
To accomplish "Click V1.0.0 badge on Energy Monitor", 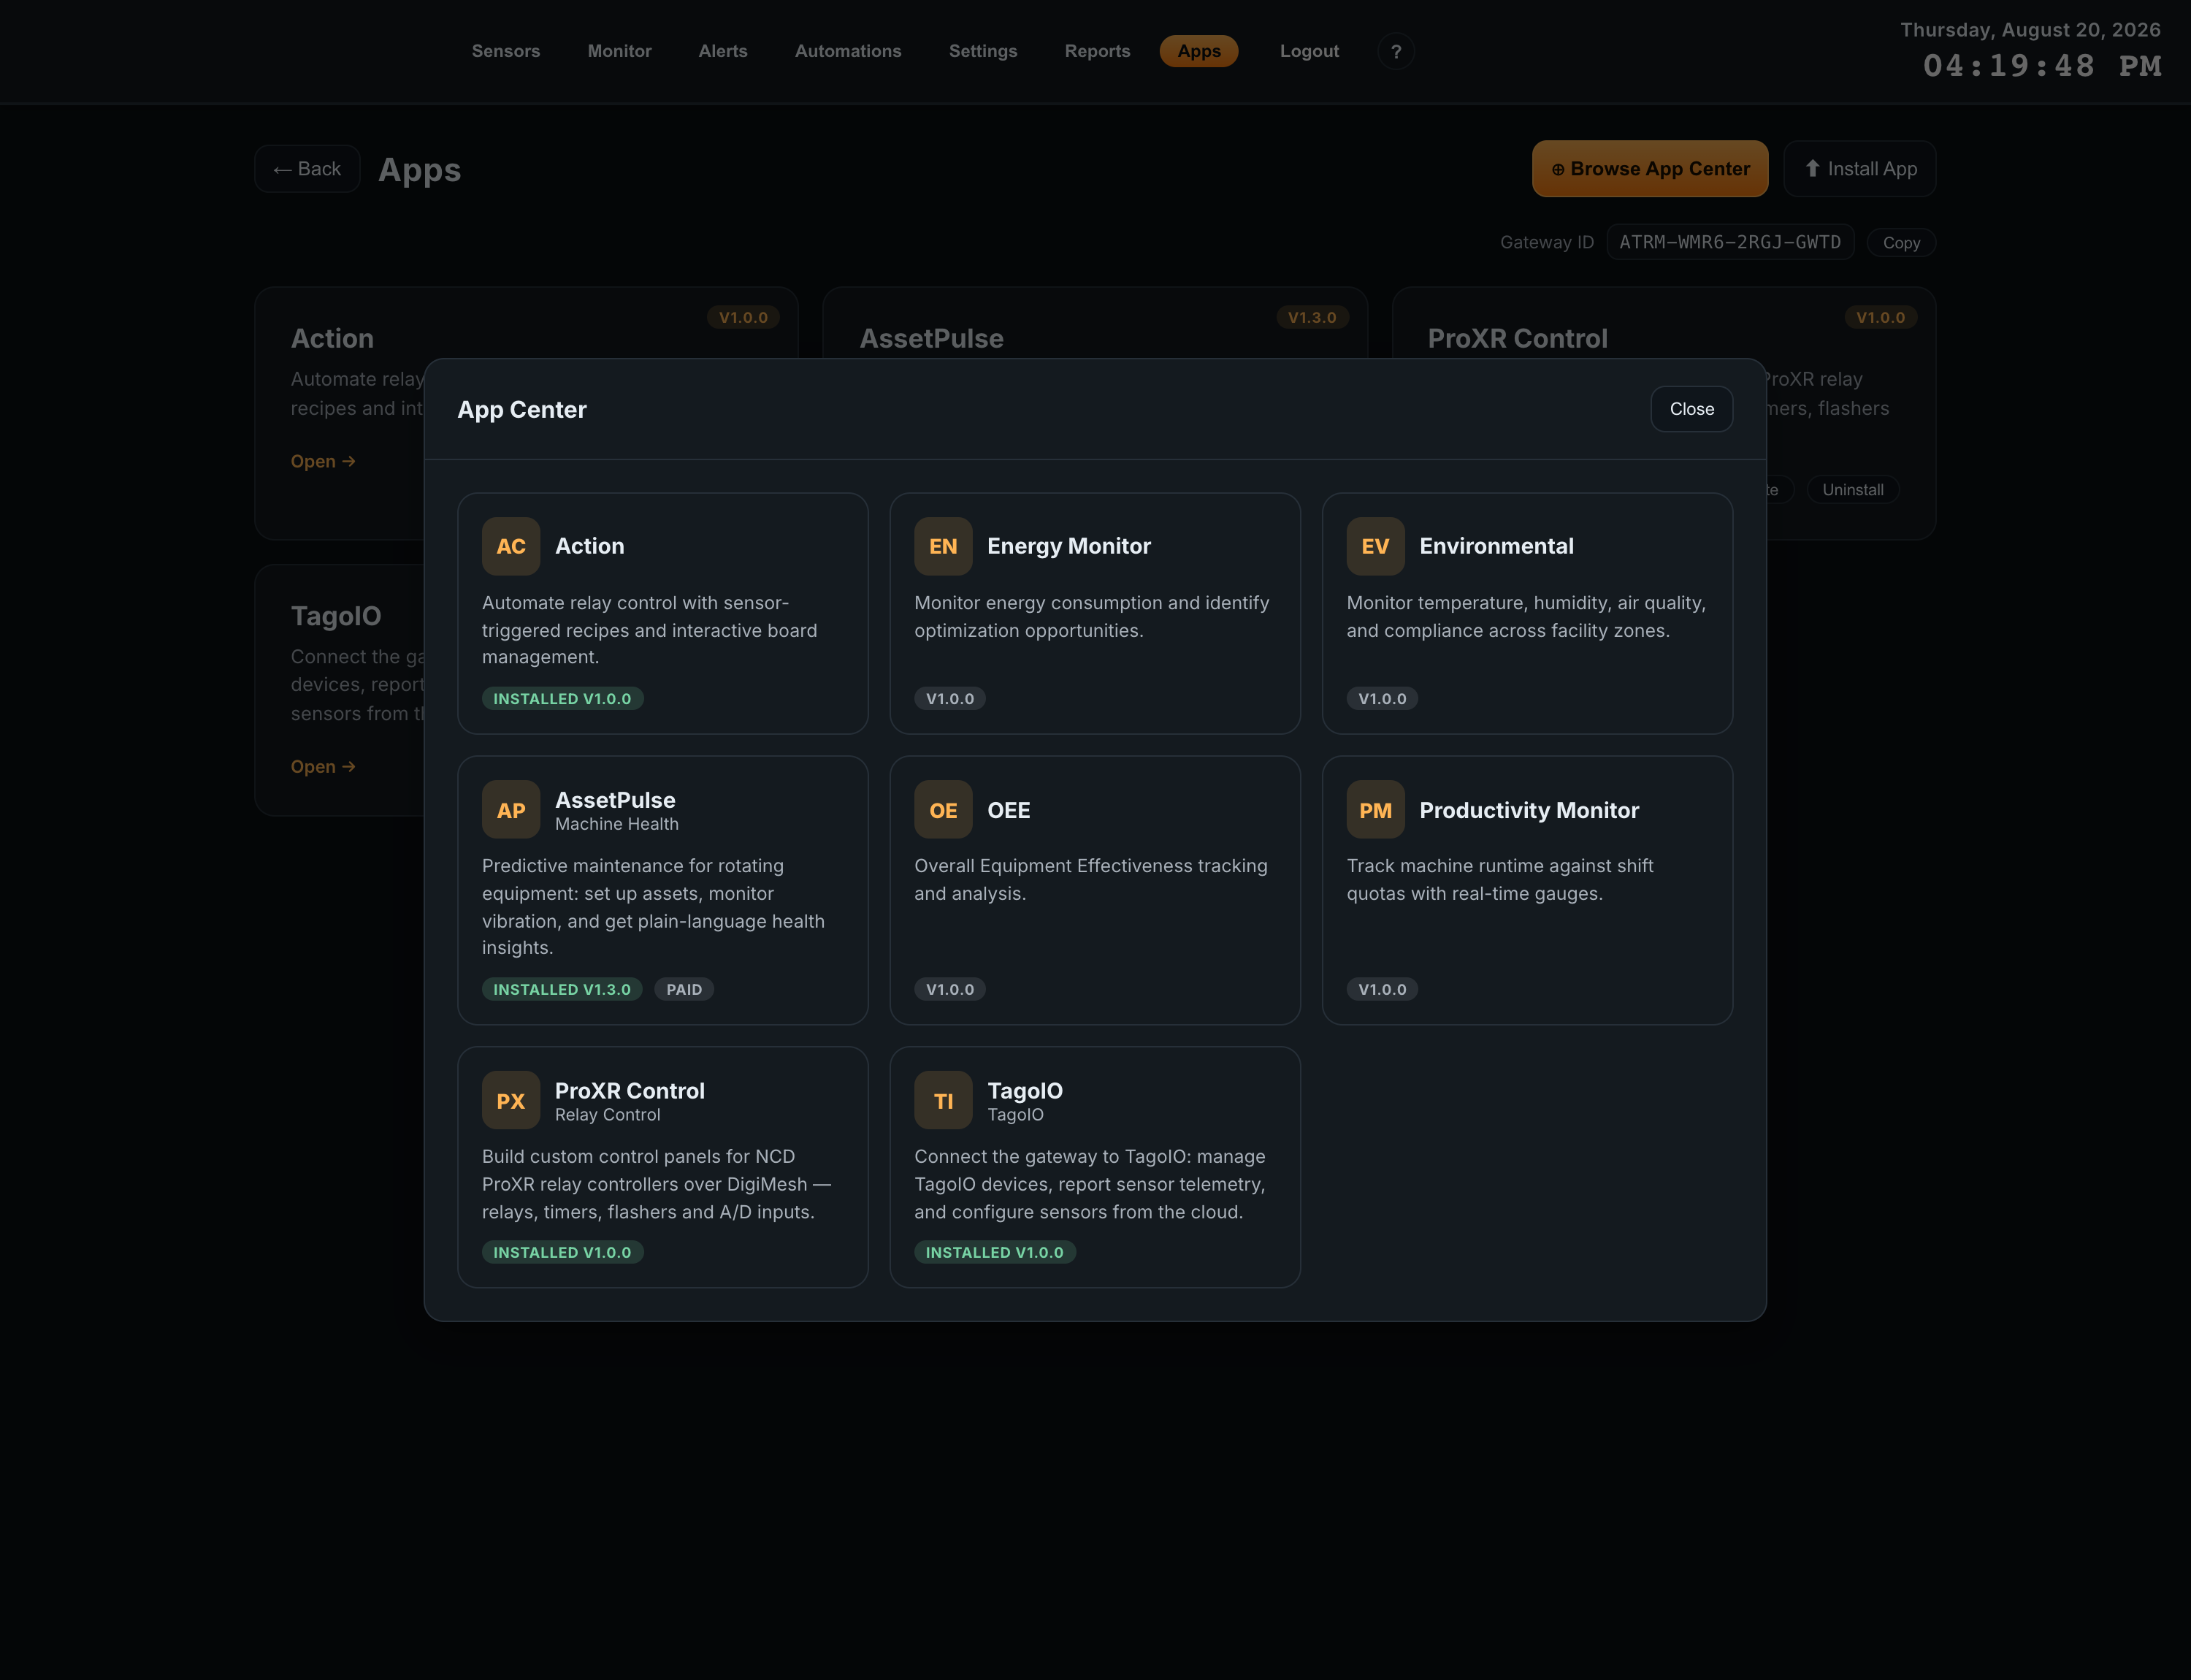I will point(949,699).
